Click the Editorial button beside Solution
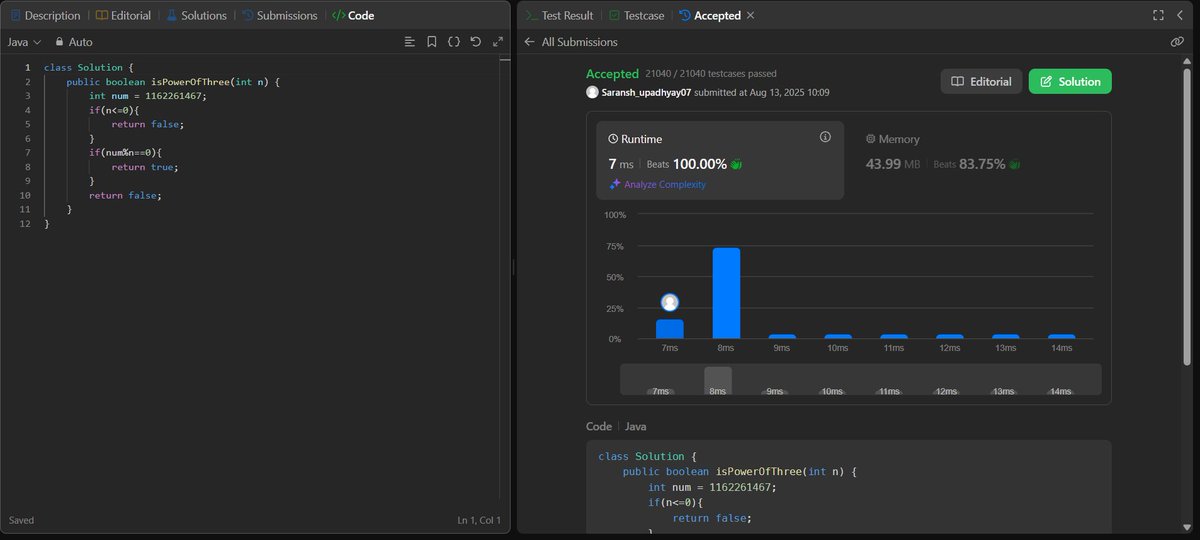 981,81
